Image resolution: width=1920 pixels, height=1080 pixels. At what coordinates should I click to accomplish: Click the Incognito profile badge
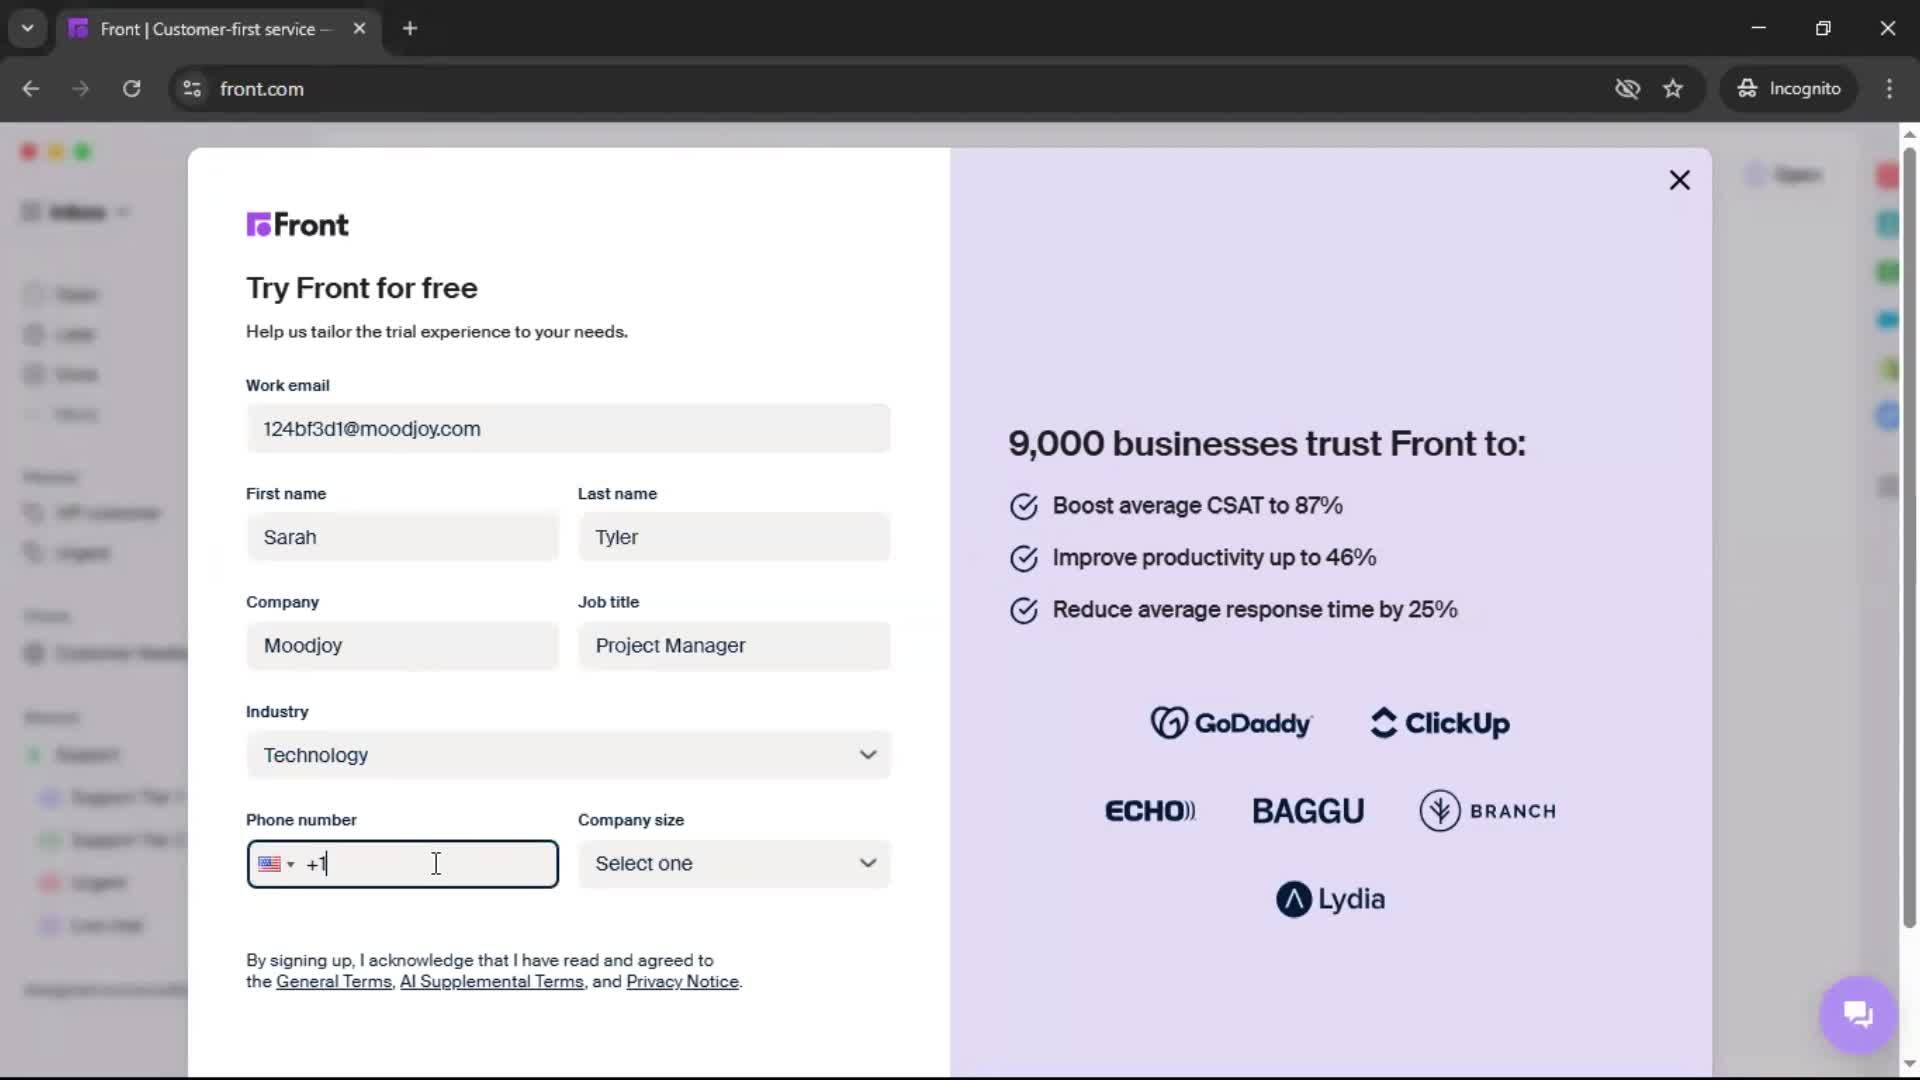(x=1789, y=89)
